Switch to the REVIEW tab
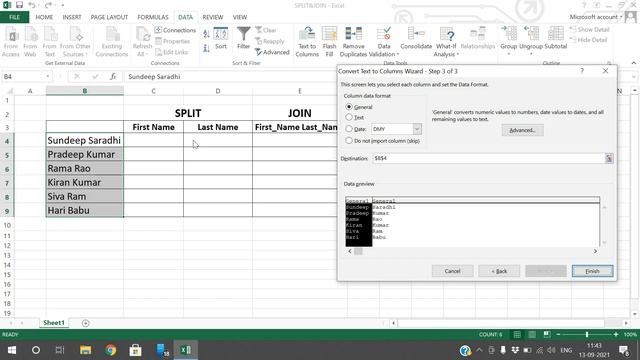The width and height of the screenshot is (640, 360). tap(213, 17)
